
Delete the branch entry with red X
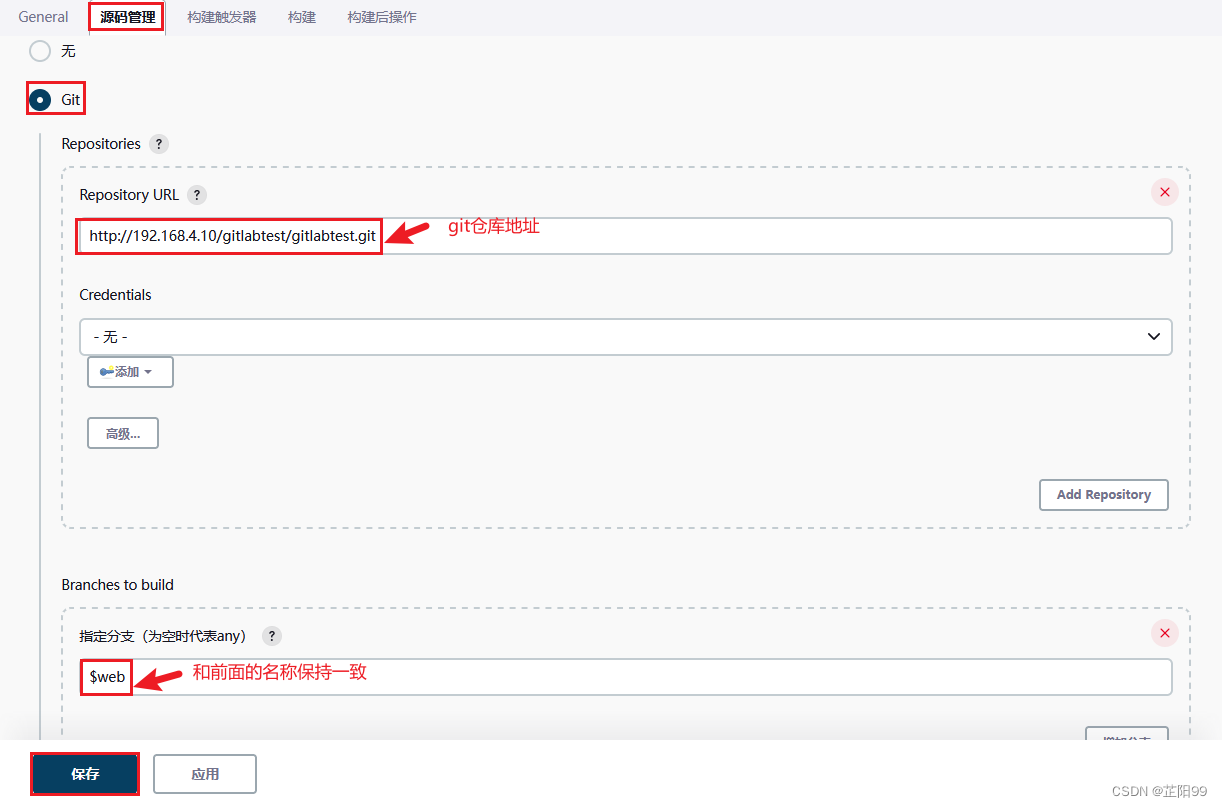(x=1165, y=632)
